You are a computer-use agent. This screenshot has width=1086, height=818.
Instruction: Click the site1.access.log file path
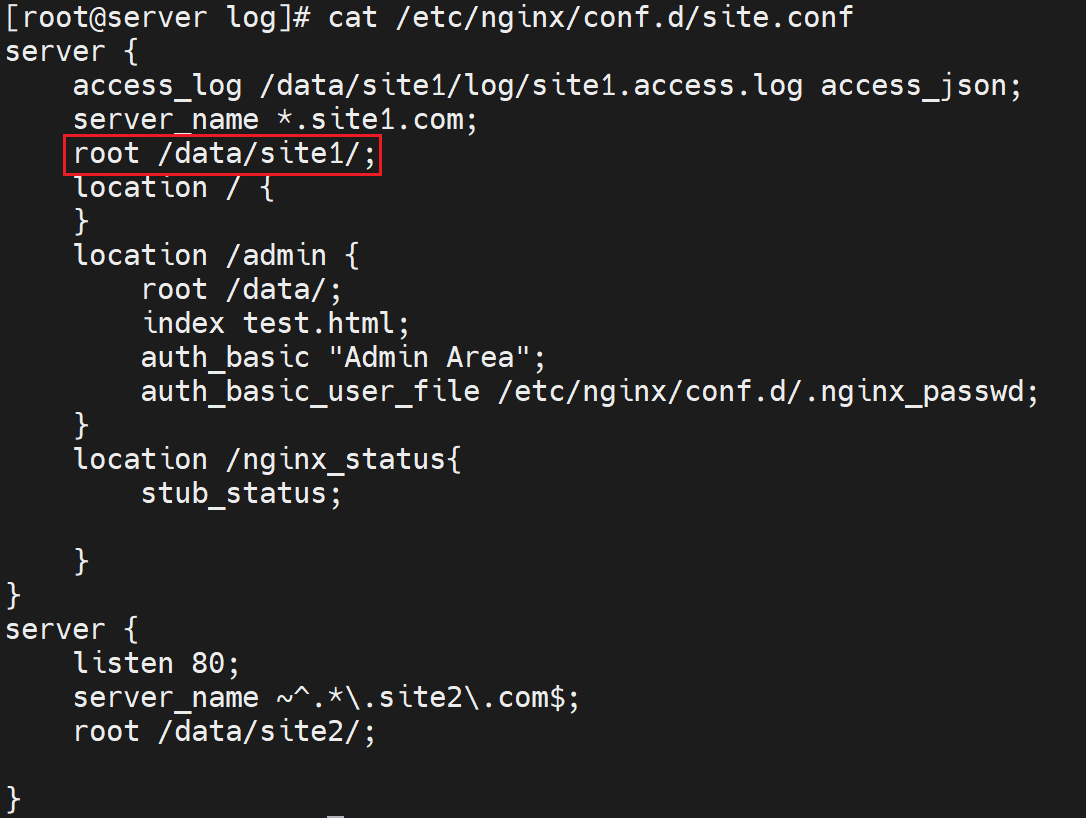coord(531,86)
